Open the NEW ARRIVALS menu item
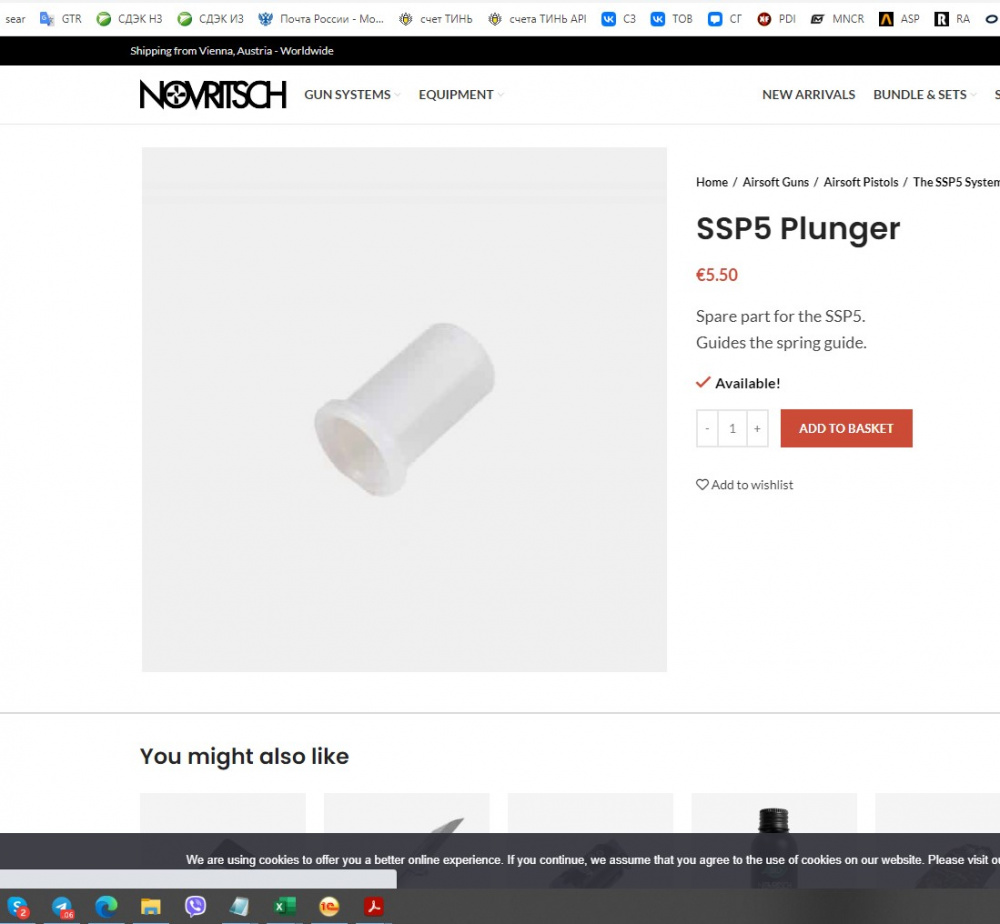The image size is (1000, 924). click(808, 94)
